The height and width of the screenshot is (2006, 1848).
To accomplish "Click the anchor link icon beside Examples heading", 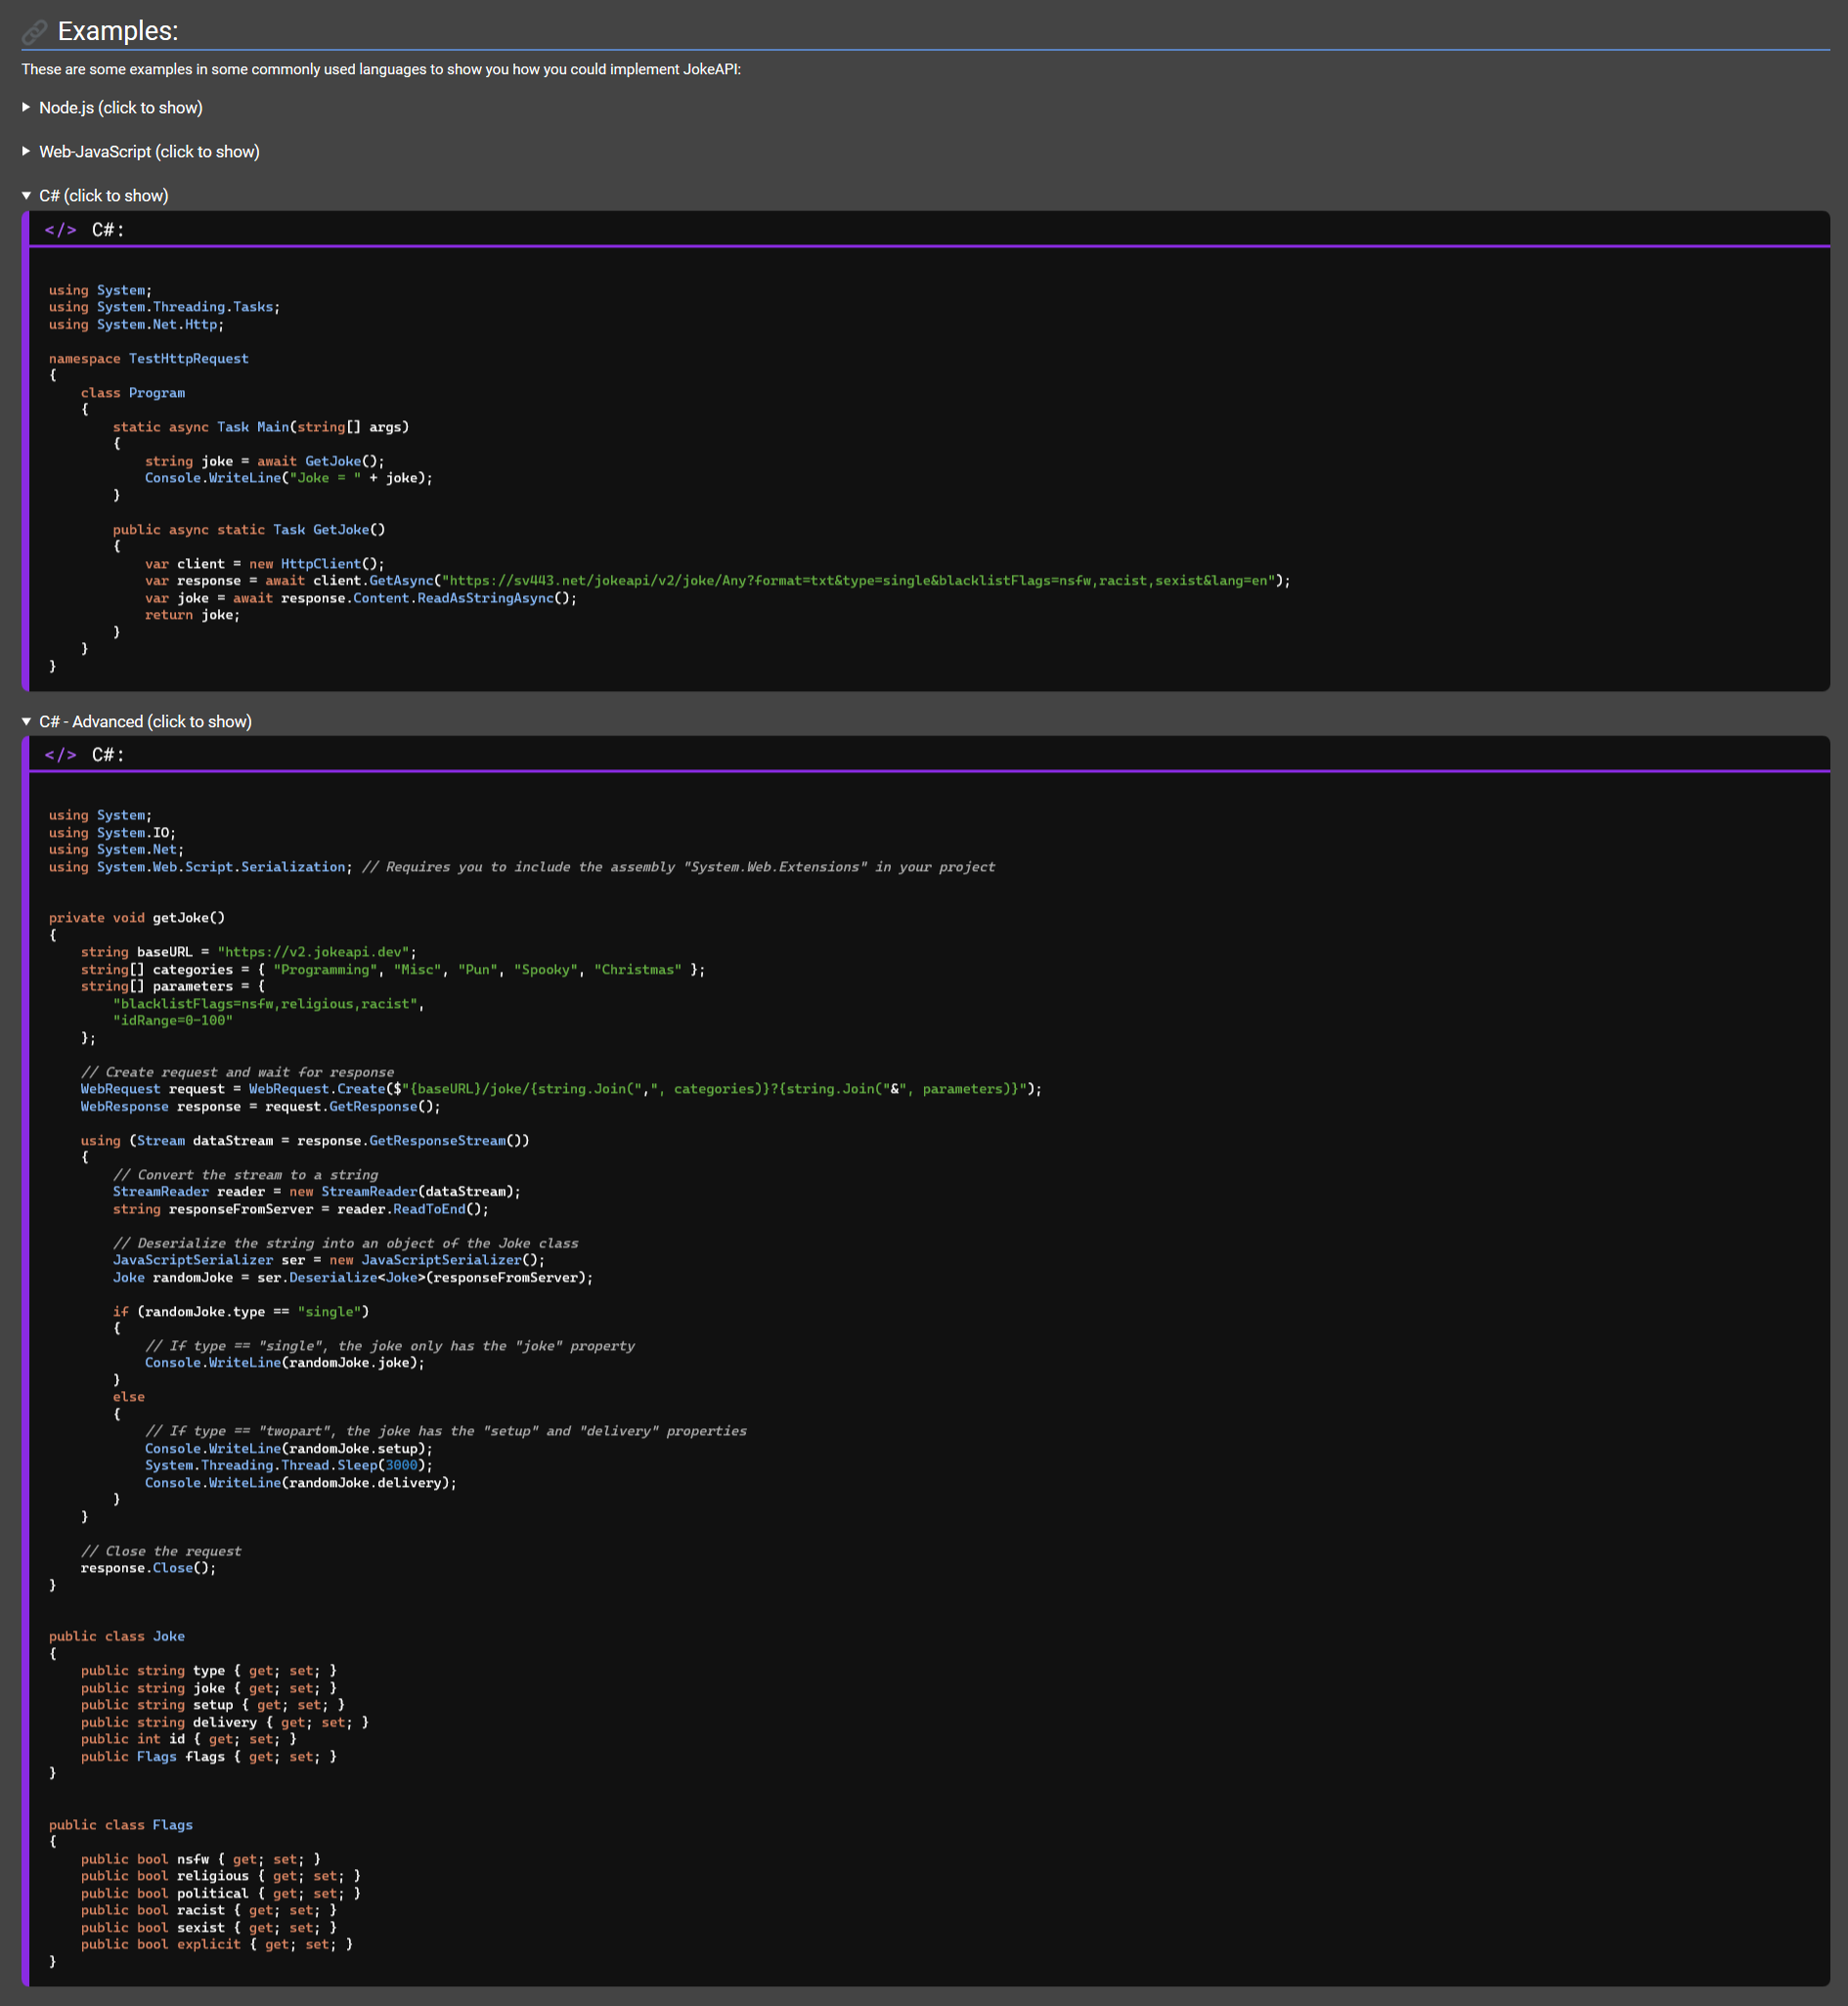I will [35, 32].
